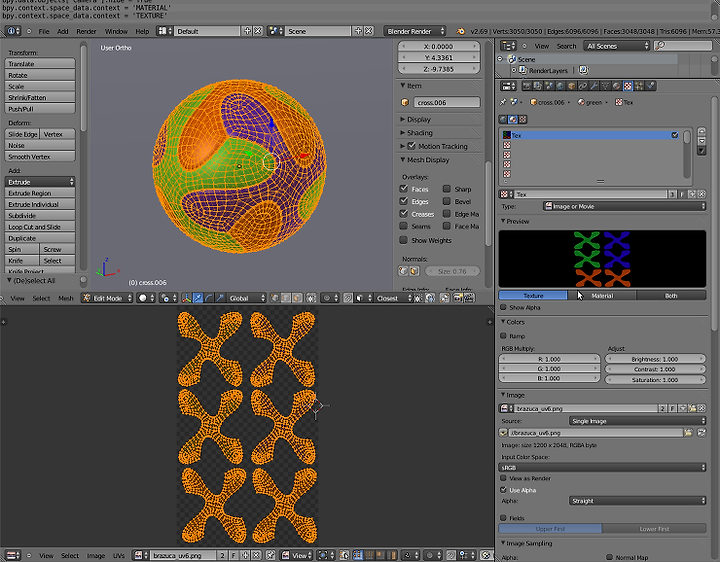Toggle UV vertex select mode in UV editor
Image resolution: width=720 pixels, height=562 pixels.
pyautogui.click(x=358, y=555)
